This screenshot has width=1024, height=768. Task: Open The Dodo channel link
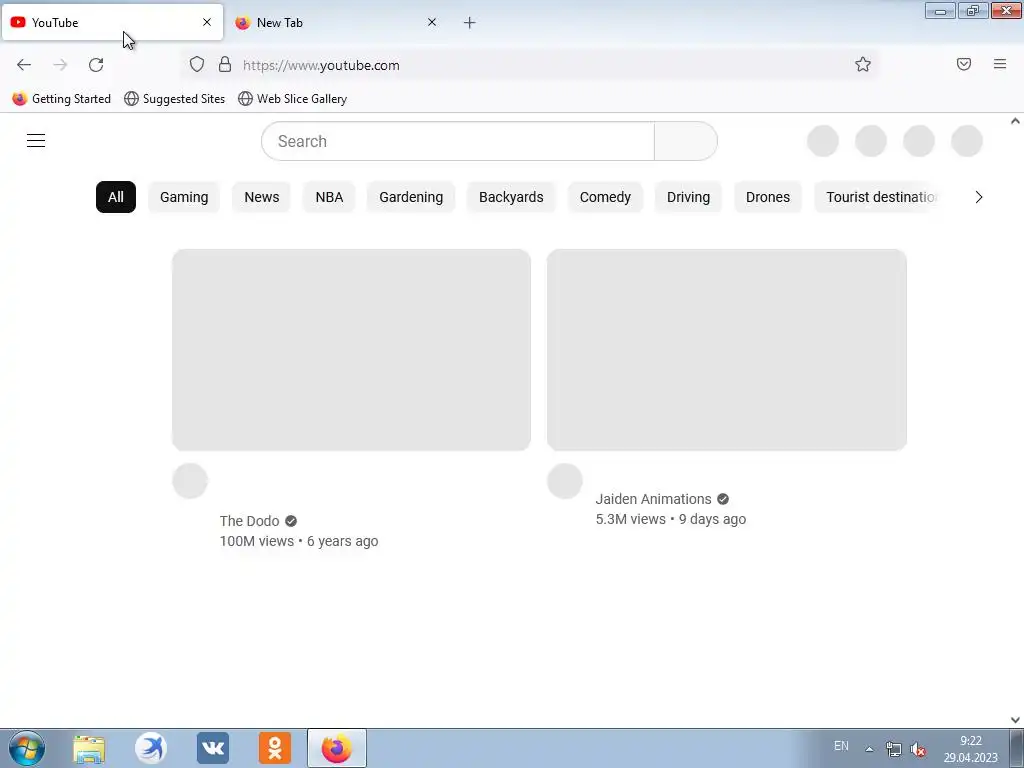[249, 521]
